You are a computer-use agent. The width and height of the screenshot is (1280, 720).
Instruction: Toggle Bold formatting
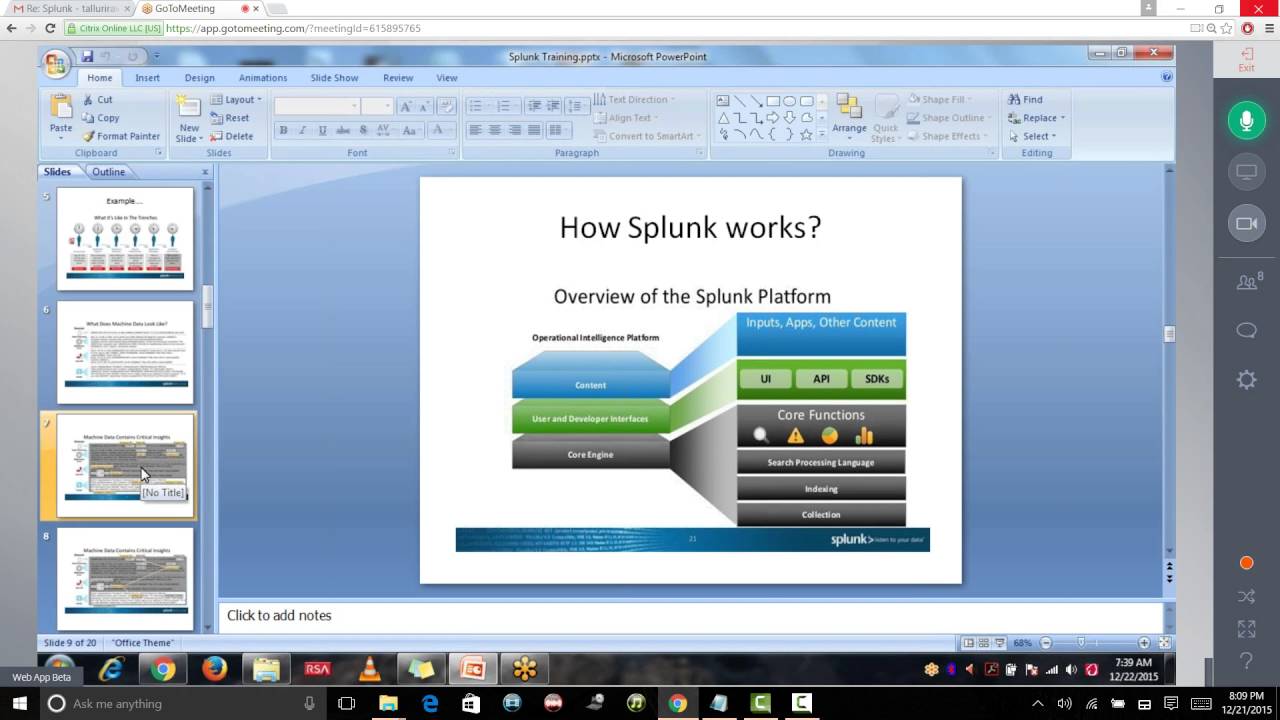point(283,130)
